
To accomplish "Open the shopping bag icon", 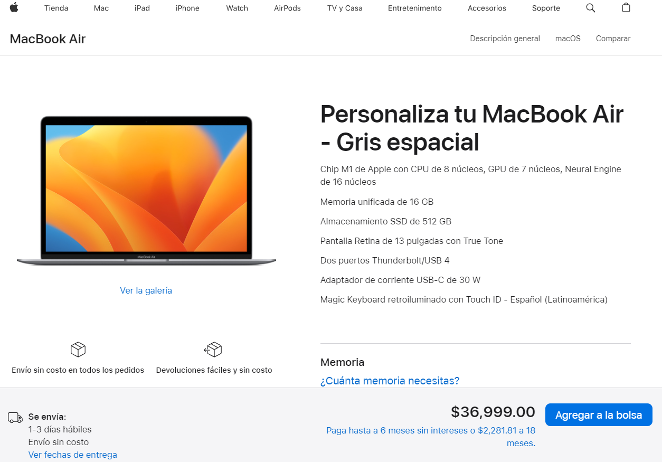I will tap(626, 8).
